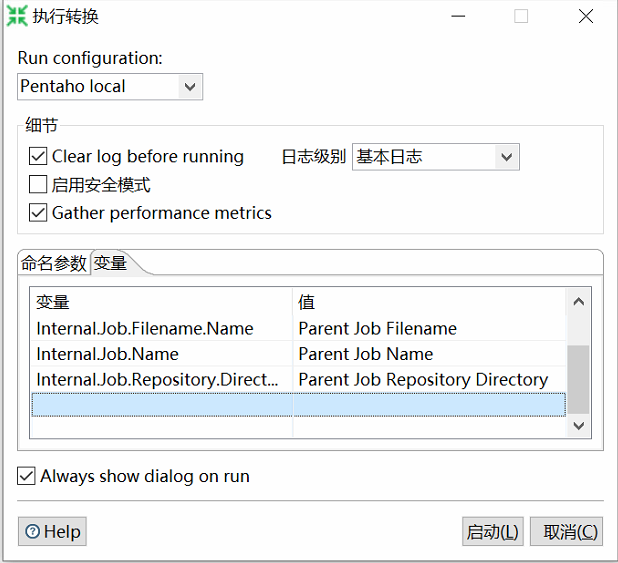
Task: Enable the 启用安全模式 checkbox
Action: click(x=38, y=185)
